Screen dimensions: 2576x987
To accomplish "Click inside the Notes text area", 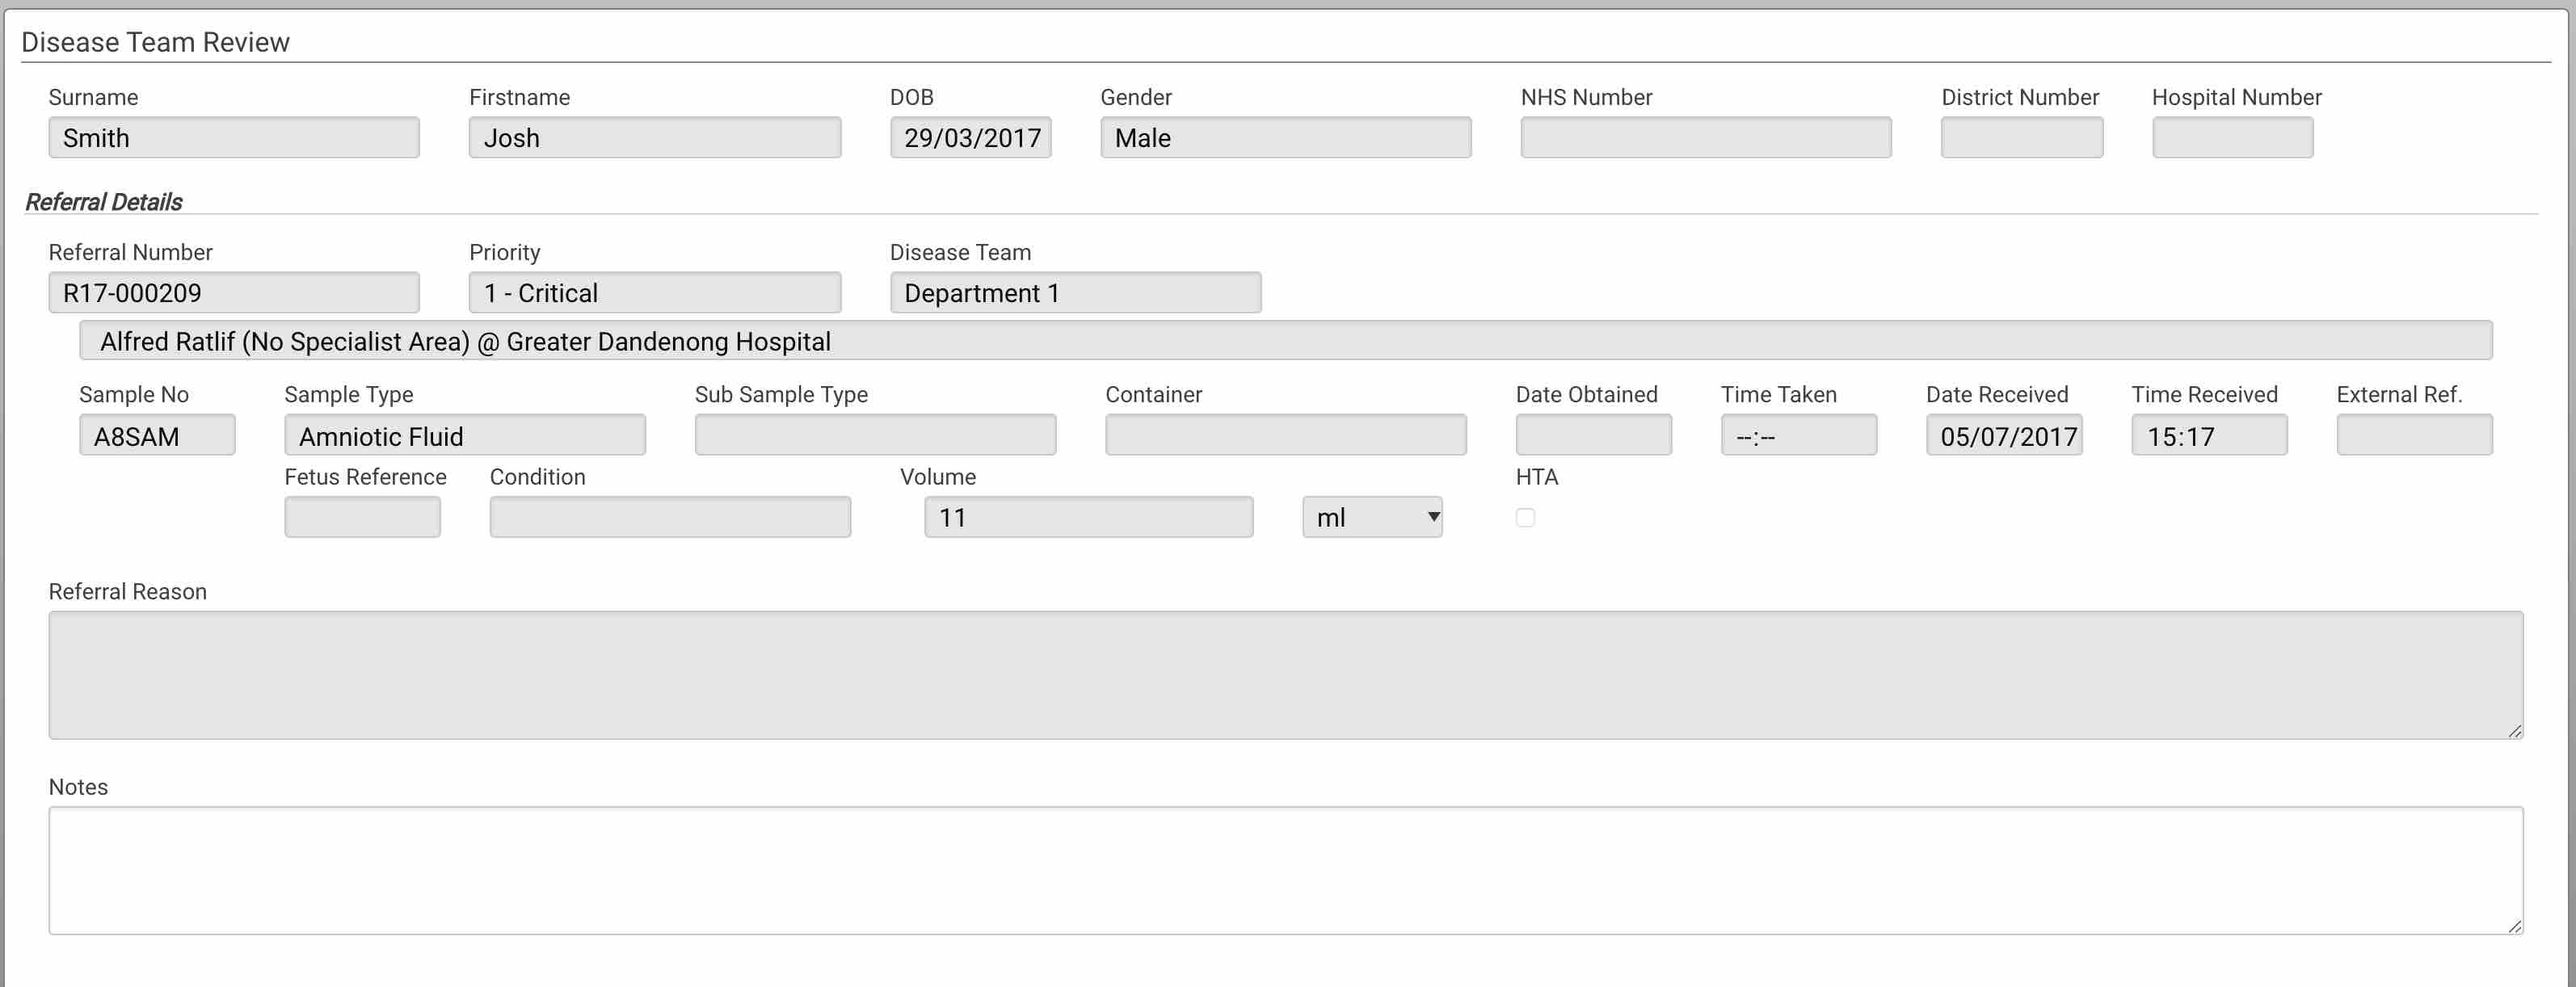I will pos(1286,870).
